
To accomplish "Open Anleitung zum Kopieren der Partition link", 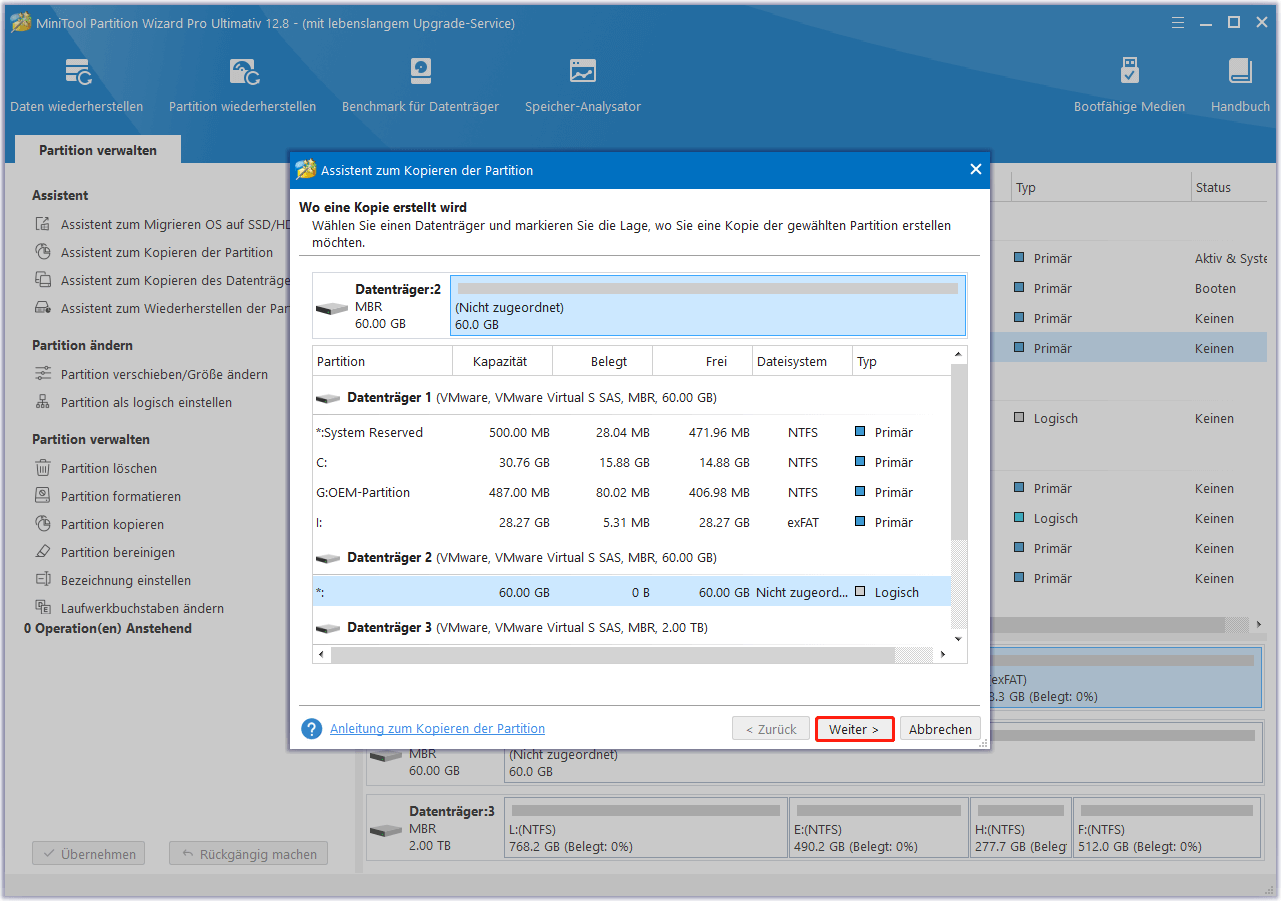I will (x=438, y=729).
